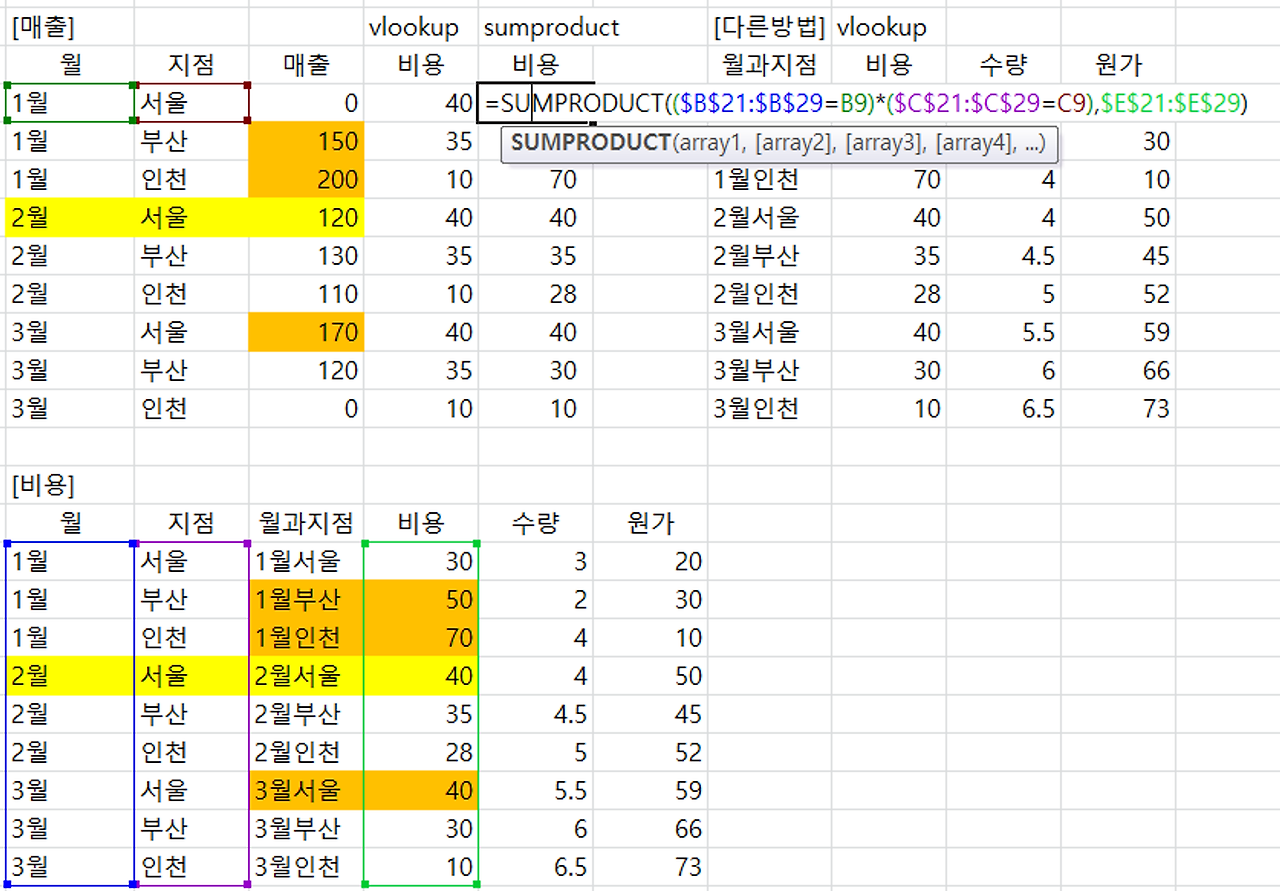The width and height of the screenshot is (1280, 891).
Task: Select the [비용] label cell above the lower table
Action: click(70, 485)
